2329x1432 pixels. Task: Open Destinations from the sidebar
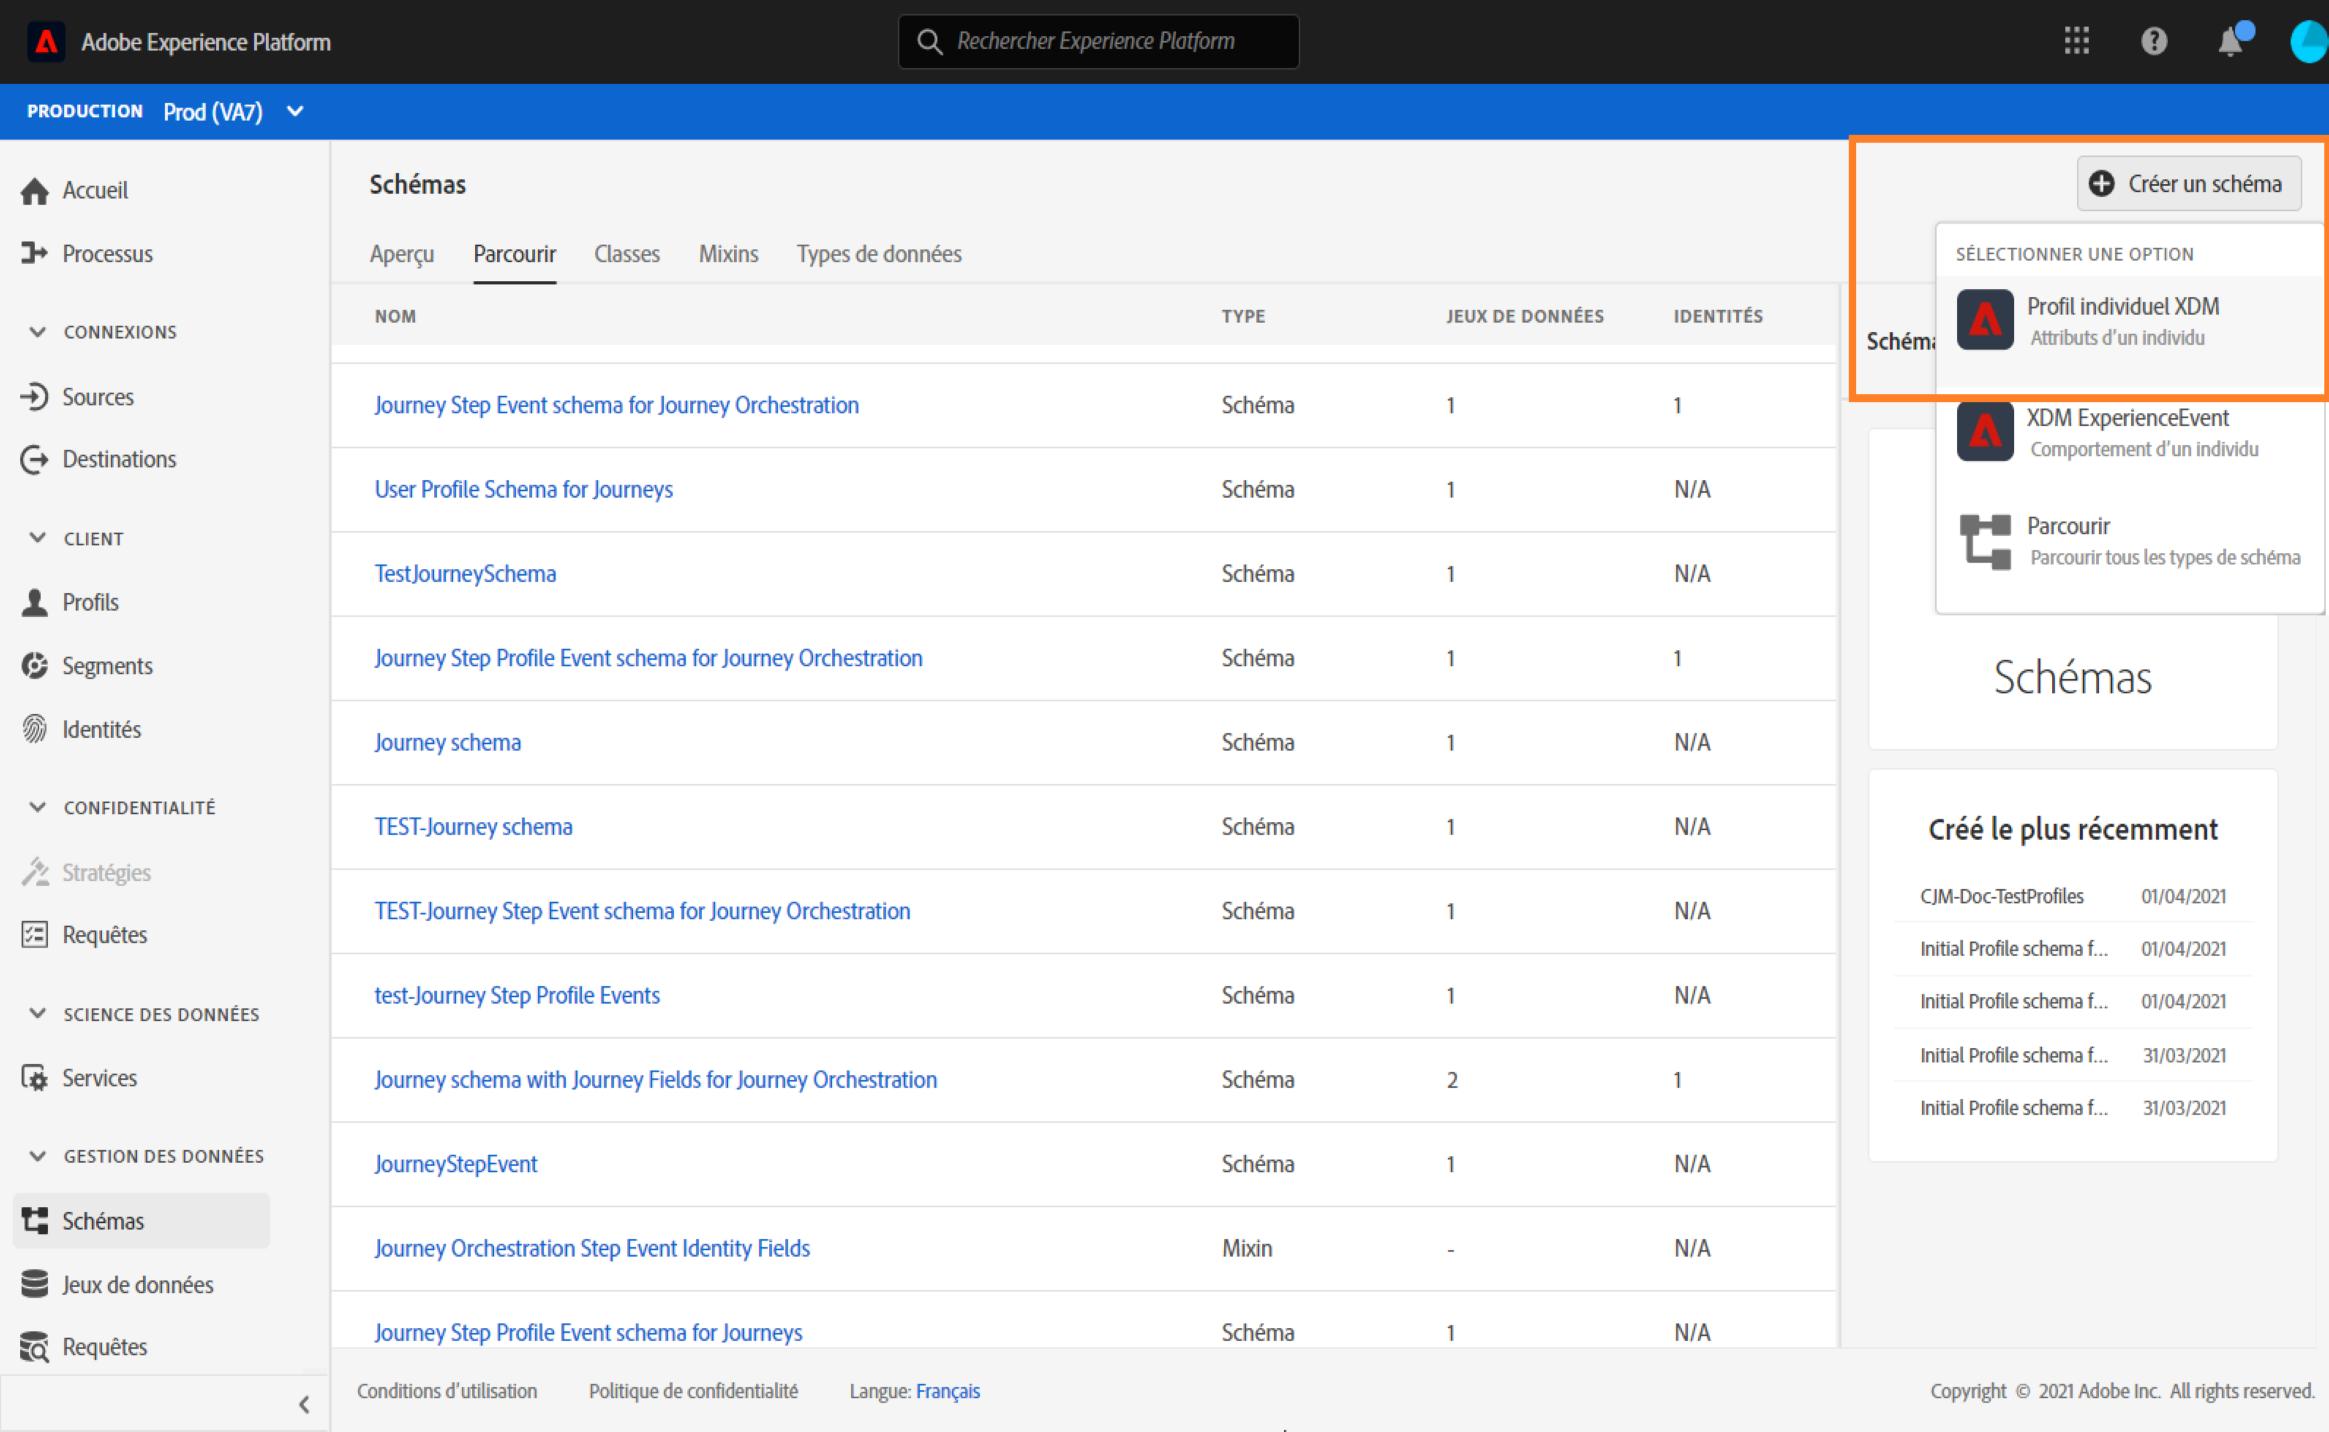[118, 459]
